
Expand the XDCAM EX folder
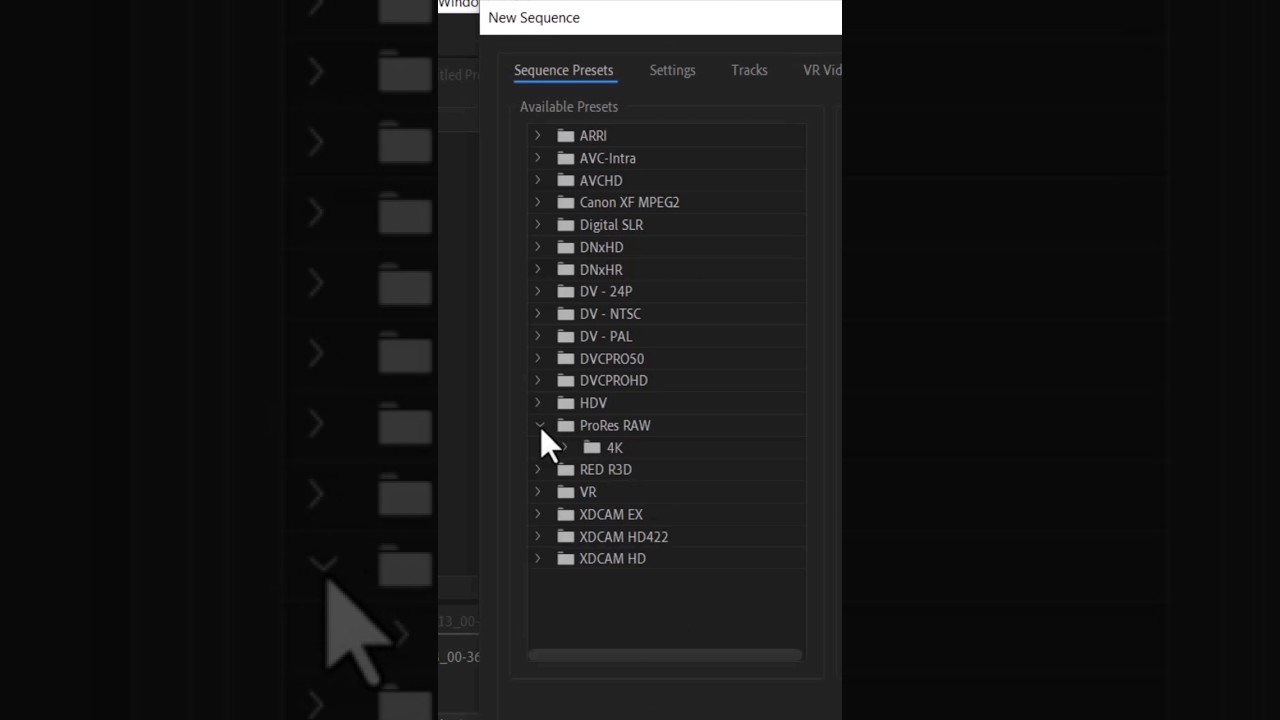pyautogui.click(x=537, y=514)
